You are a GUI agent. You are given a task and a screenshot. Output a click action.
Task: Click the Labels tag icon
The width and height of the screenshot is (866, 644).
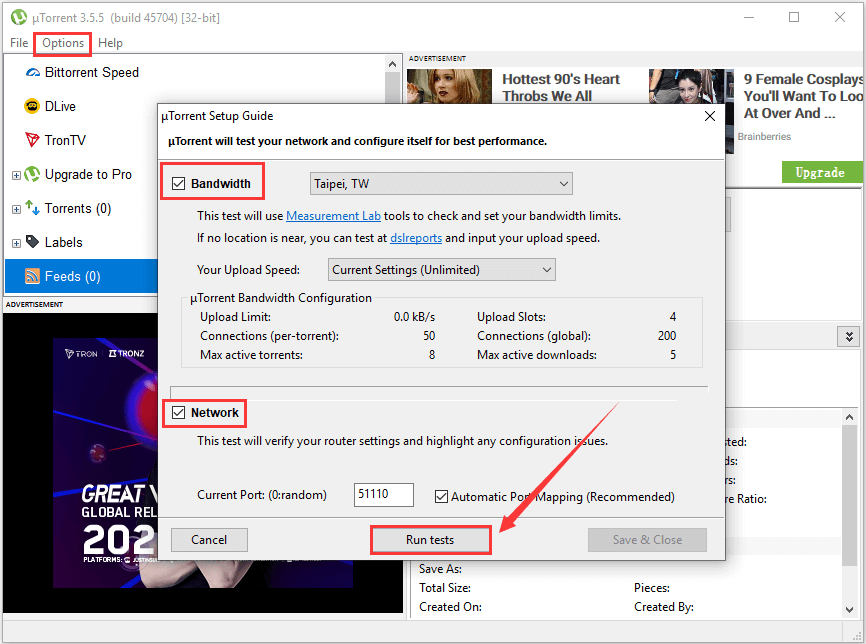(33, 242)
